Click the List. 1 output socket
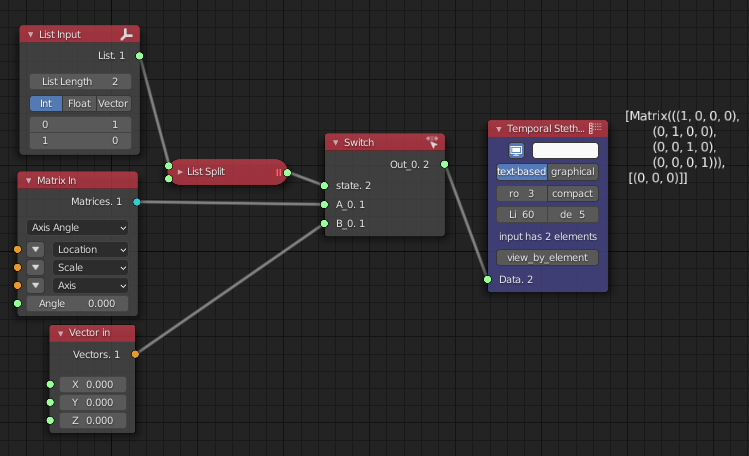Screen dimensions: 749x456 139,56
